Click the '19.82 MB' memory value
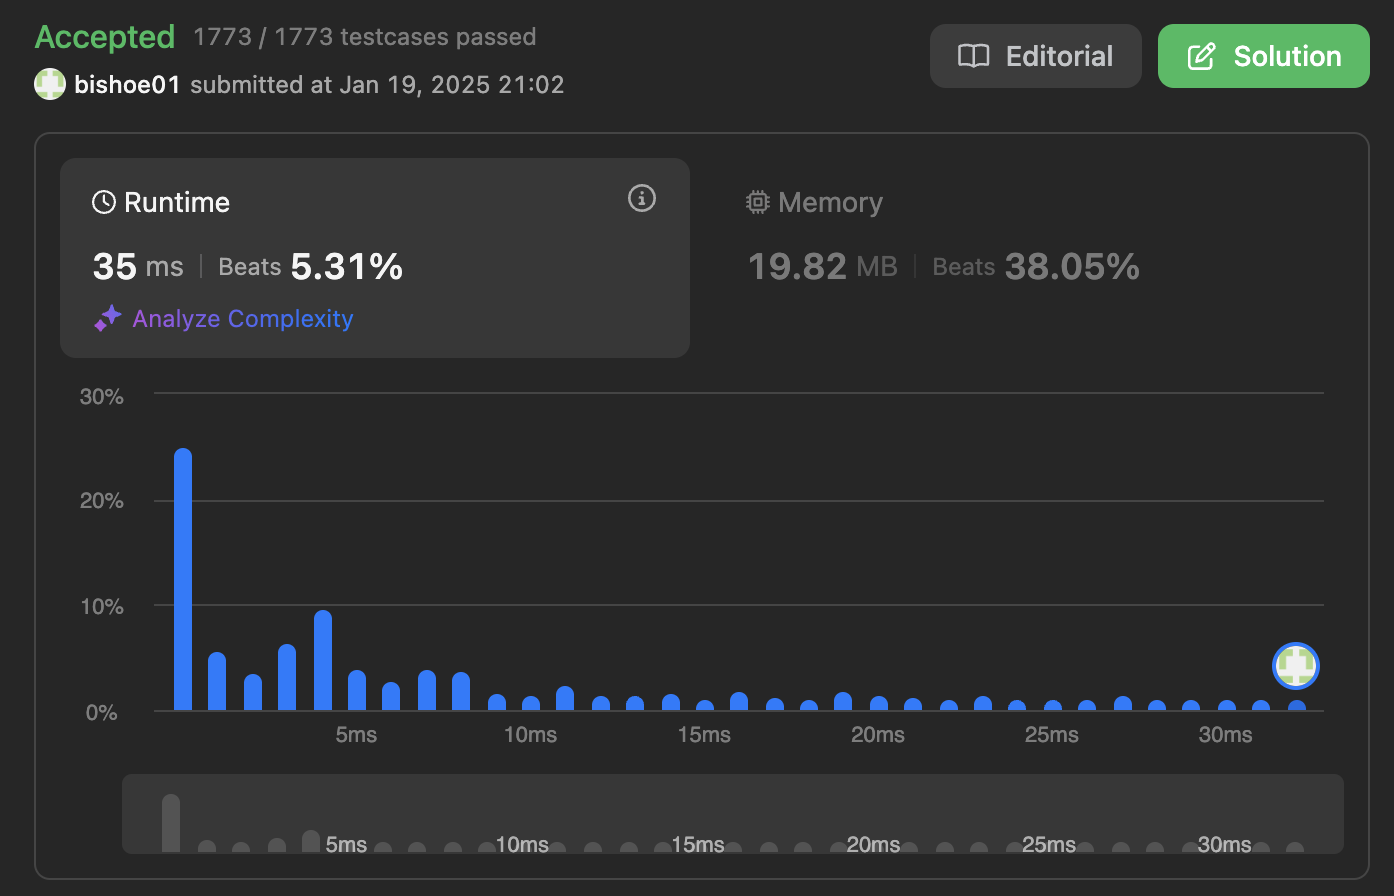 coord(823,266)
